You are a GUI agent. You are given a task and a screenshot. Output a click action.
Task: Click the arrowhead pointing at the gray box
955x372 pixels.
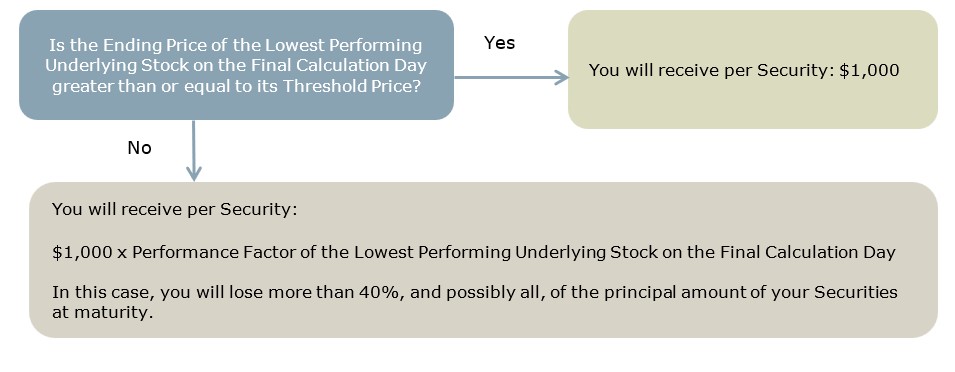point(193,173)
